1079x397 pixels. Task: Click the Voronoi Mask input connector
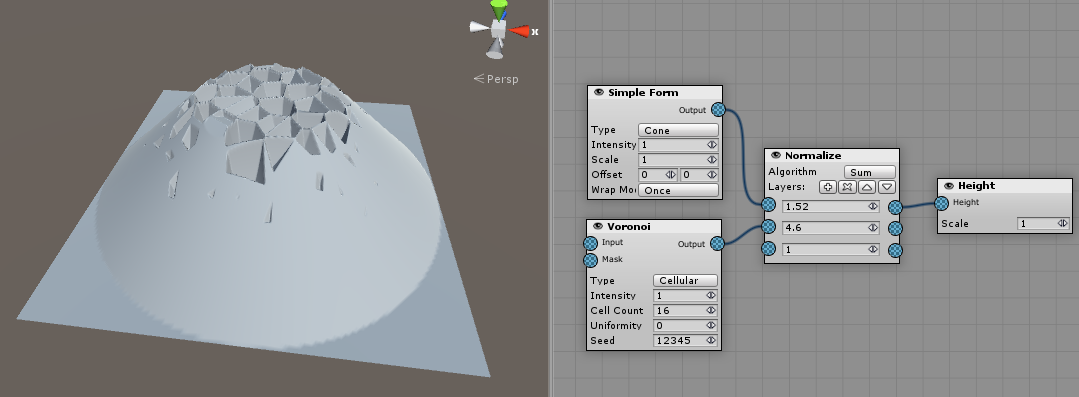pyautogui.click(x=590, y=259)
